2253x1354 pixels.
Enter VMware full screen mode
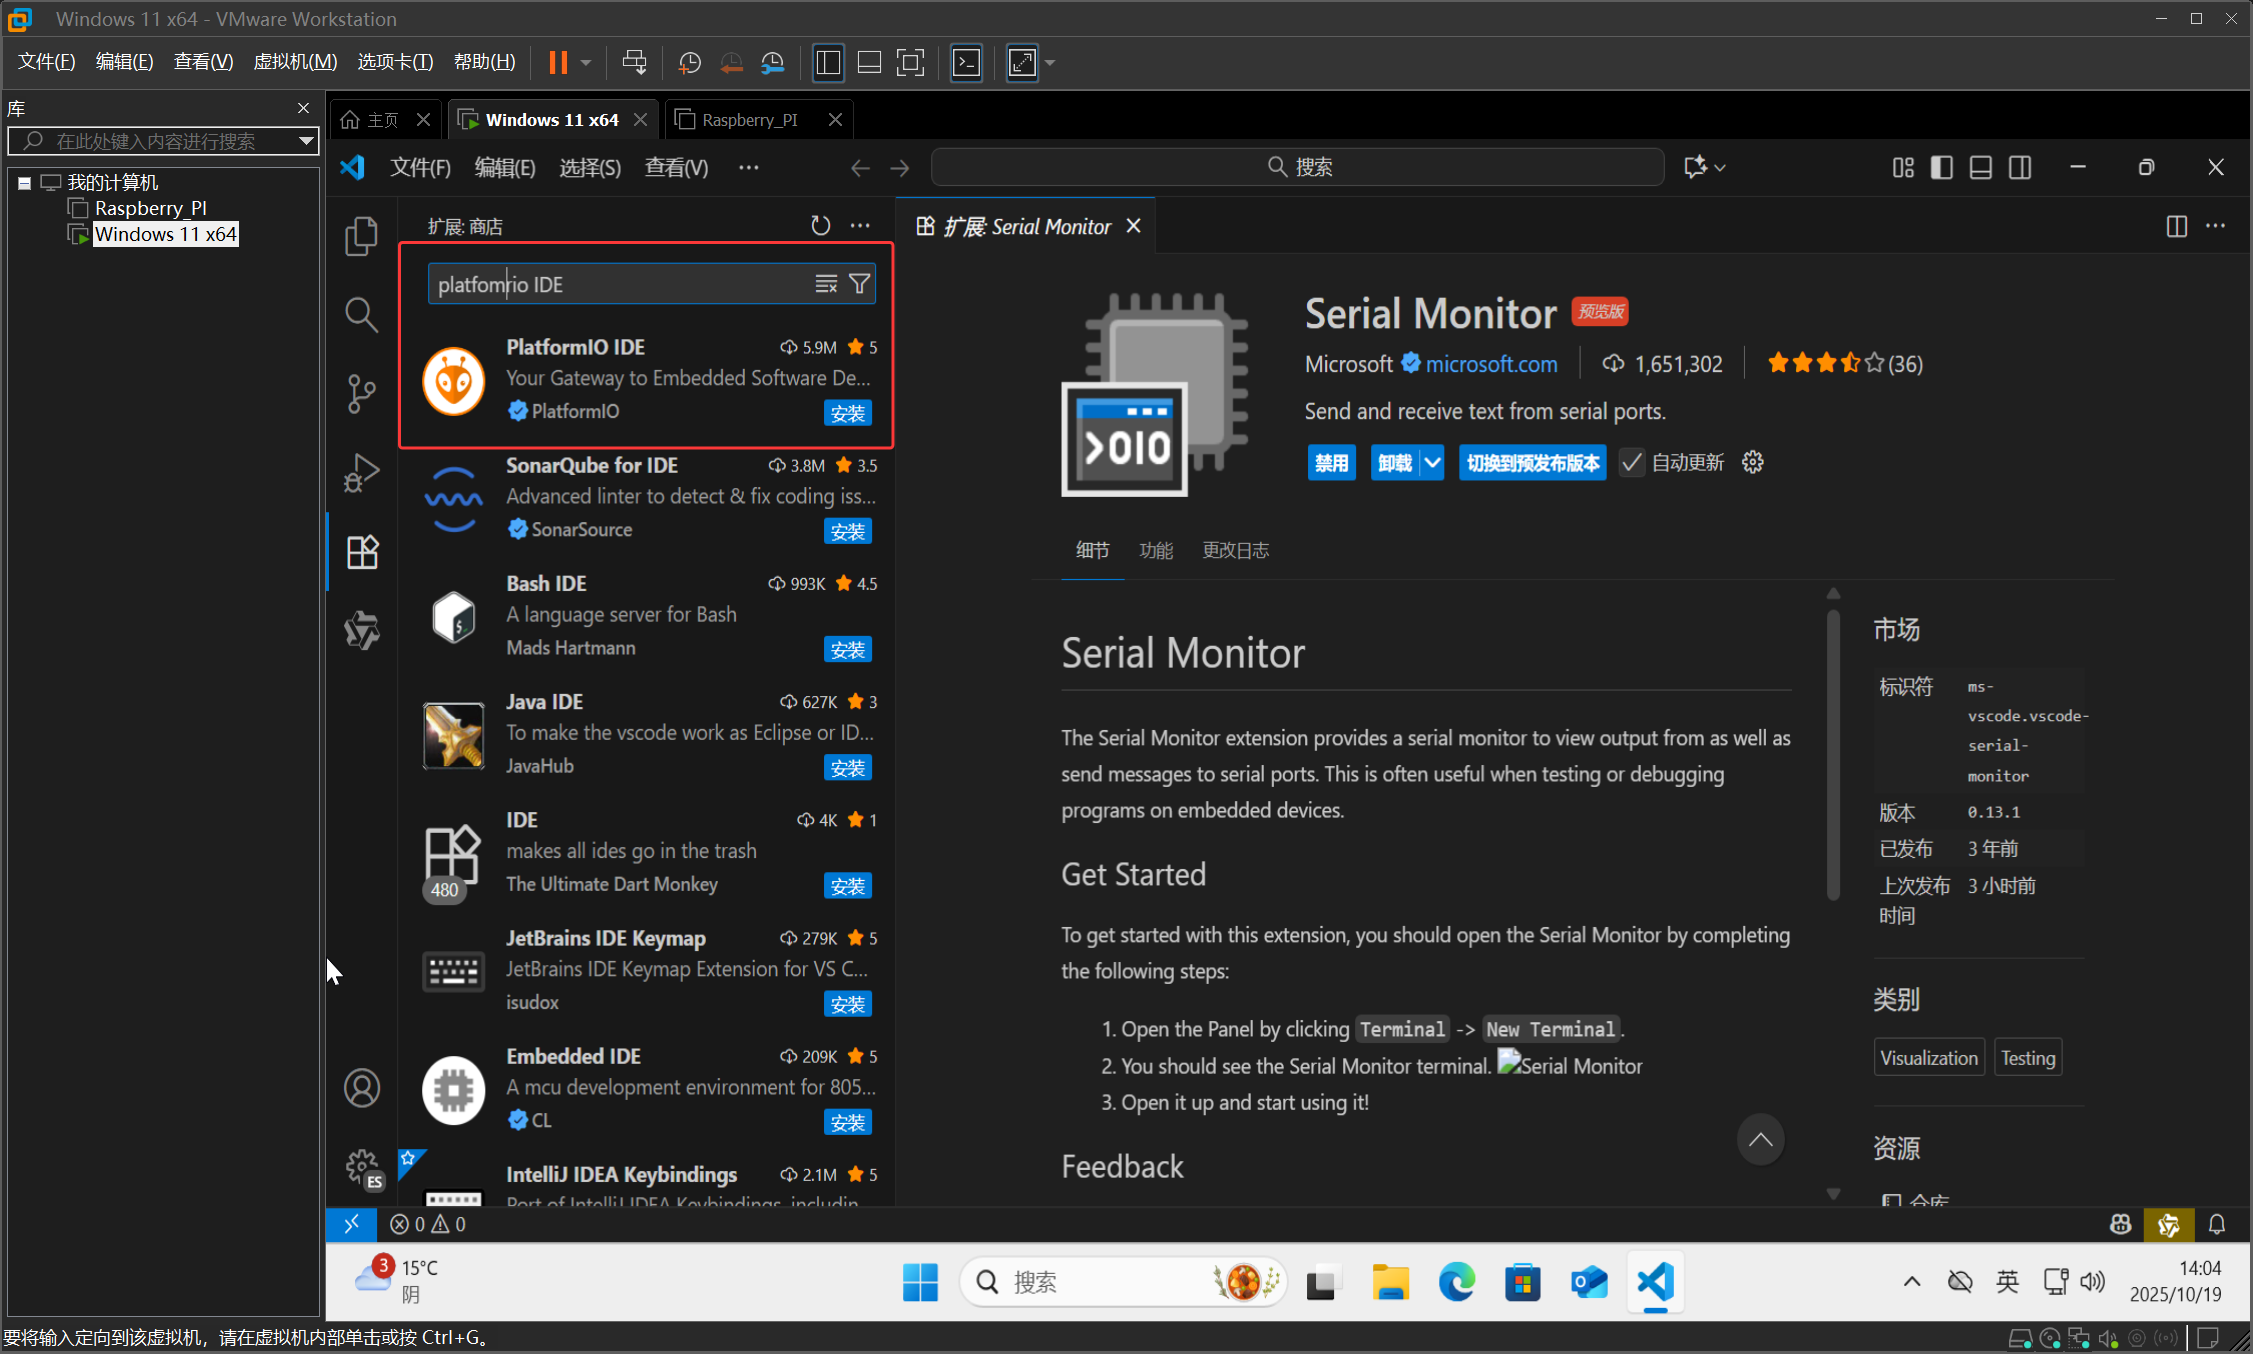[1021, 62]
